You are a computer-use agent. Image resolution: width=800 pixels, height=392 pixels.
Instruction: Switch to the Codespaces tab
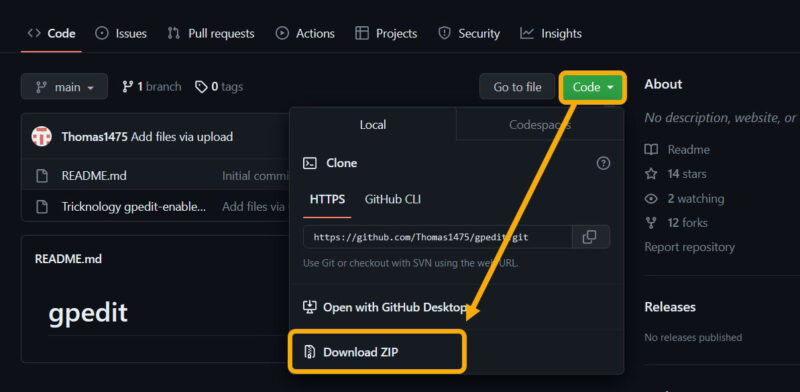pos(539,125)
